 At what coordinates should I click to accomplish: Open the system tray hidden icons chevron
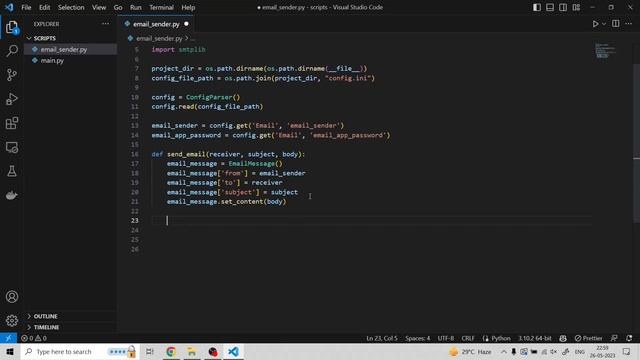click(504, 351)
